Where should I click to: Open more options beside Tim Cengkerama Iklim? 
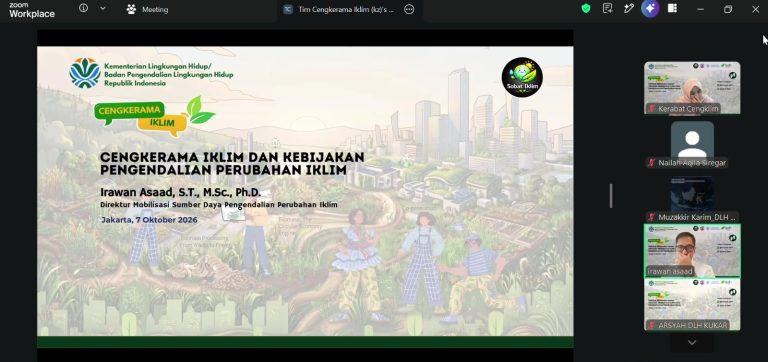tap(409, 9)
